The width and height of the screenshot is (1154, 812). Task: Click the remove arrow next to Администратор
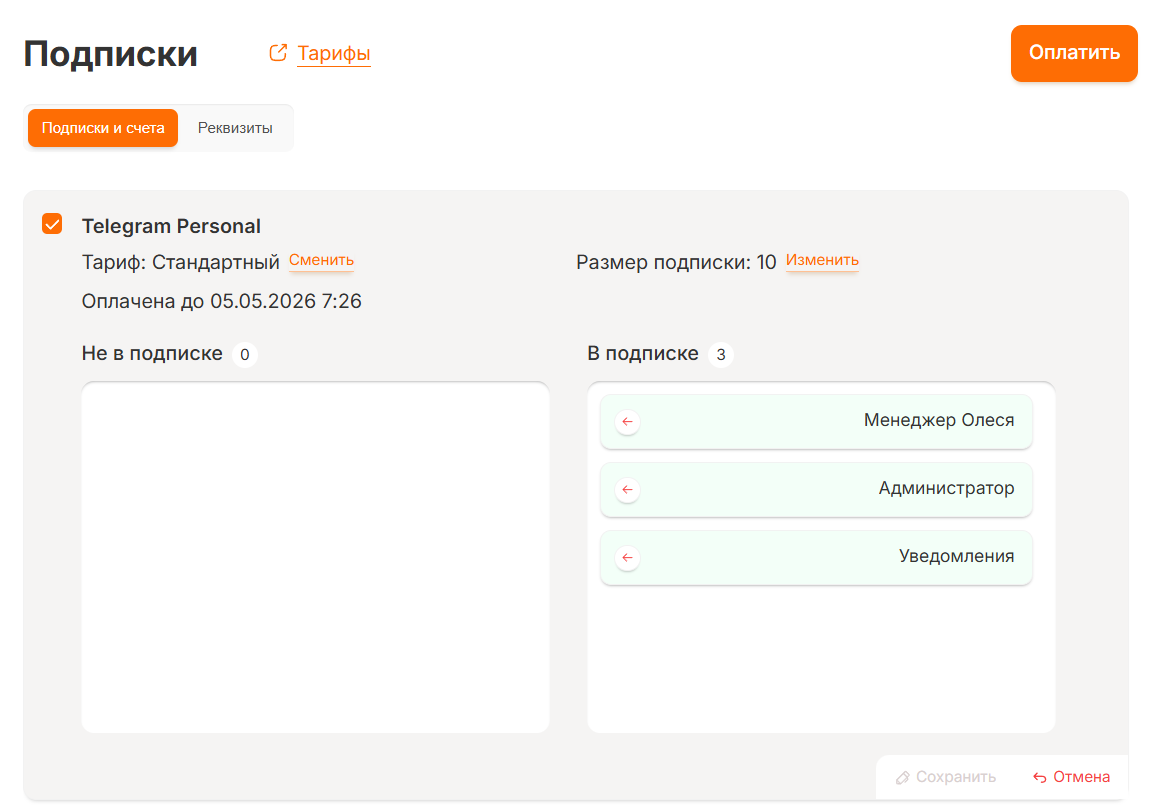(627, 490)
